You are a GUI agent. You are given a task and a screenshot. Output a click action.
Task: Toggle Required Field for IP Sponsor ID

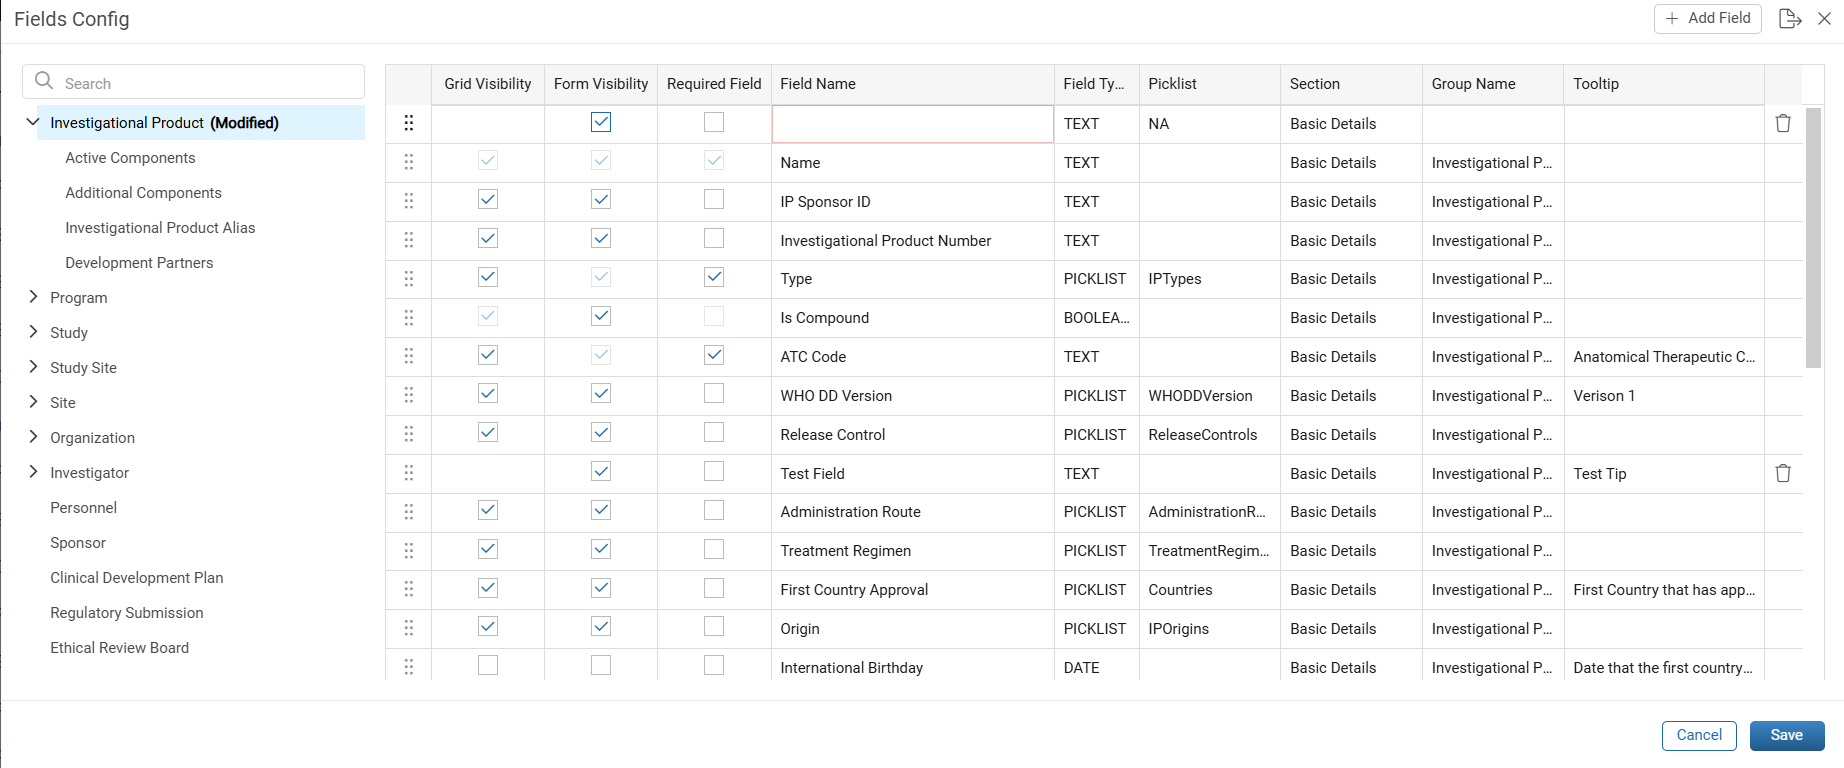point(714,199)
